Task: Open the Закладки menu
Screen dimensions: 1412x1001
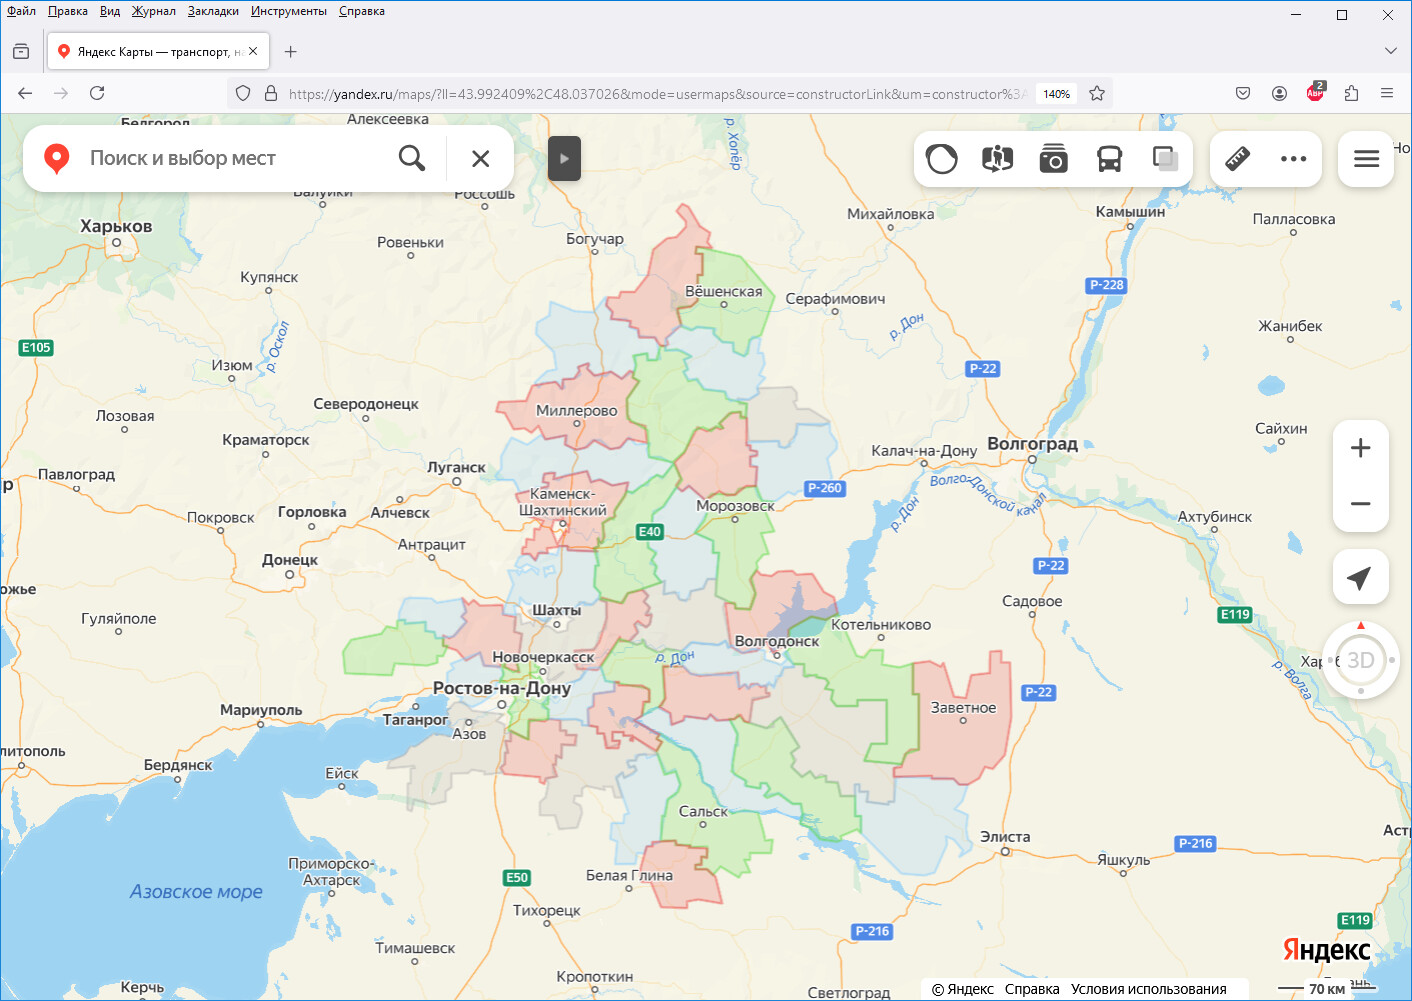Action: pyautogui.click(x=213, y=11)
